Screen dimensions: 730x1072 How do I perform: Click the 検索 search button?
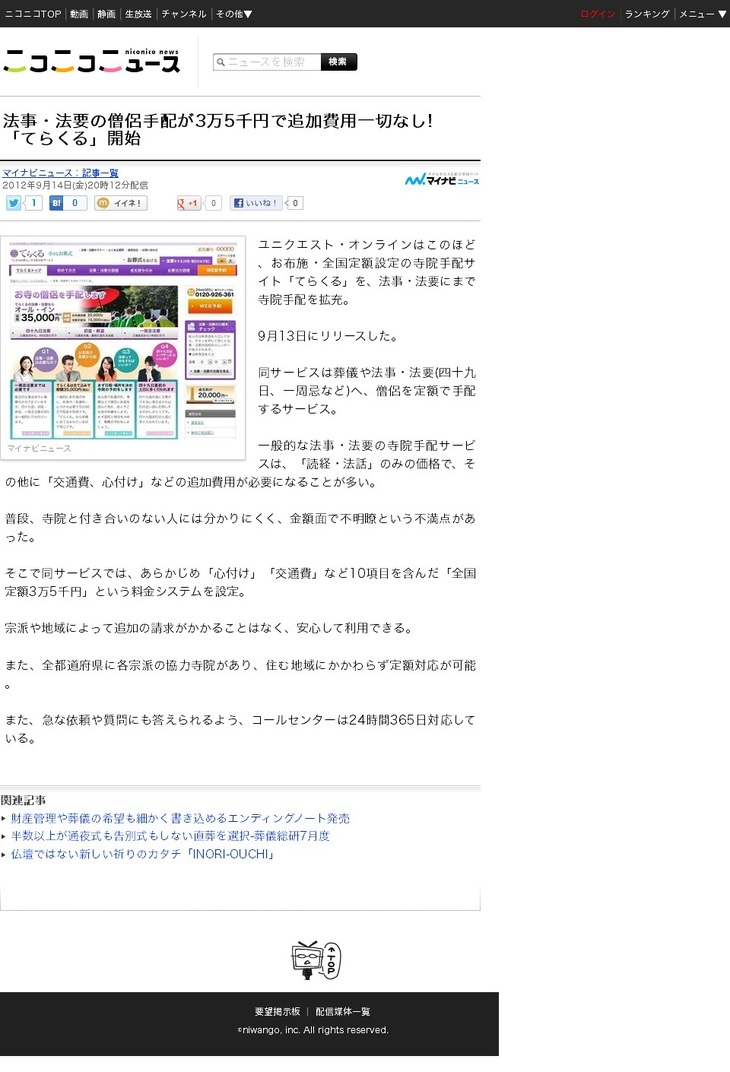(338, 62)
